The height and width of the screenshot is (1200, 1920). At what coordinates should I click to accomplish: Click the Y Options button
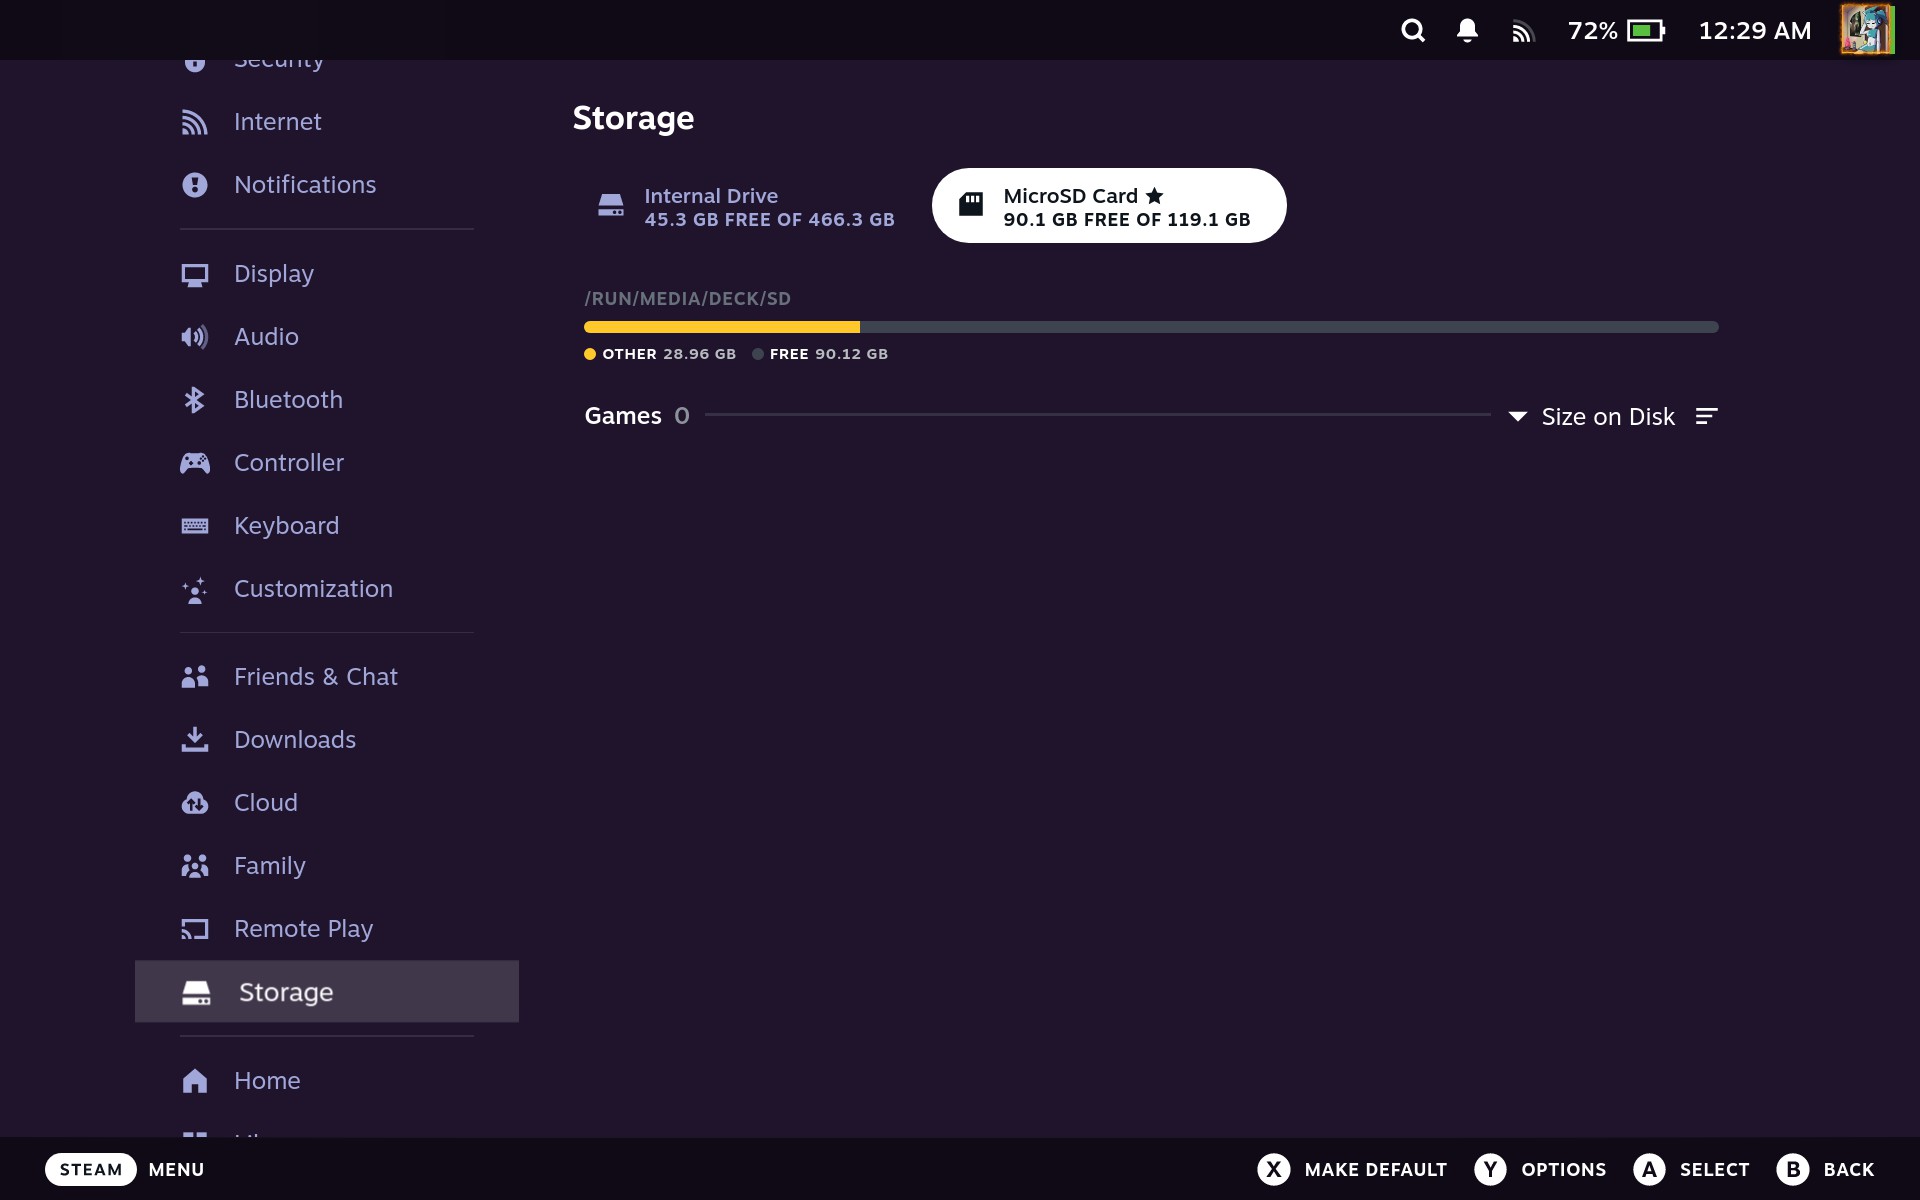point(1540,1169)
